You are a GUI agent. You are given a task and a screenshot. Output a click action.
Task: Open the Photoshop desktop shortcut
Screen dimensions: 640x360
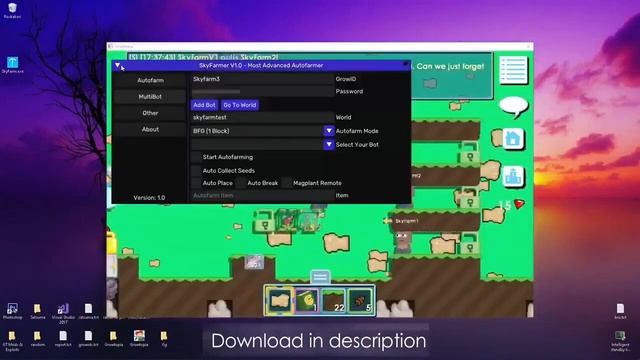click(12, 311)
